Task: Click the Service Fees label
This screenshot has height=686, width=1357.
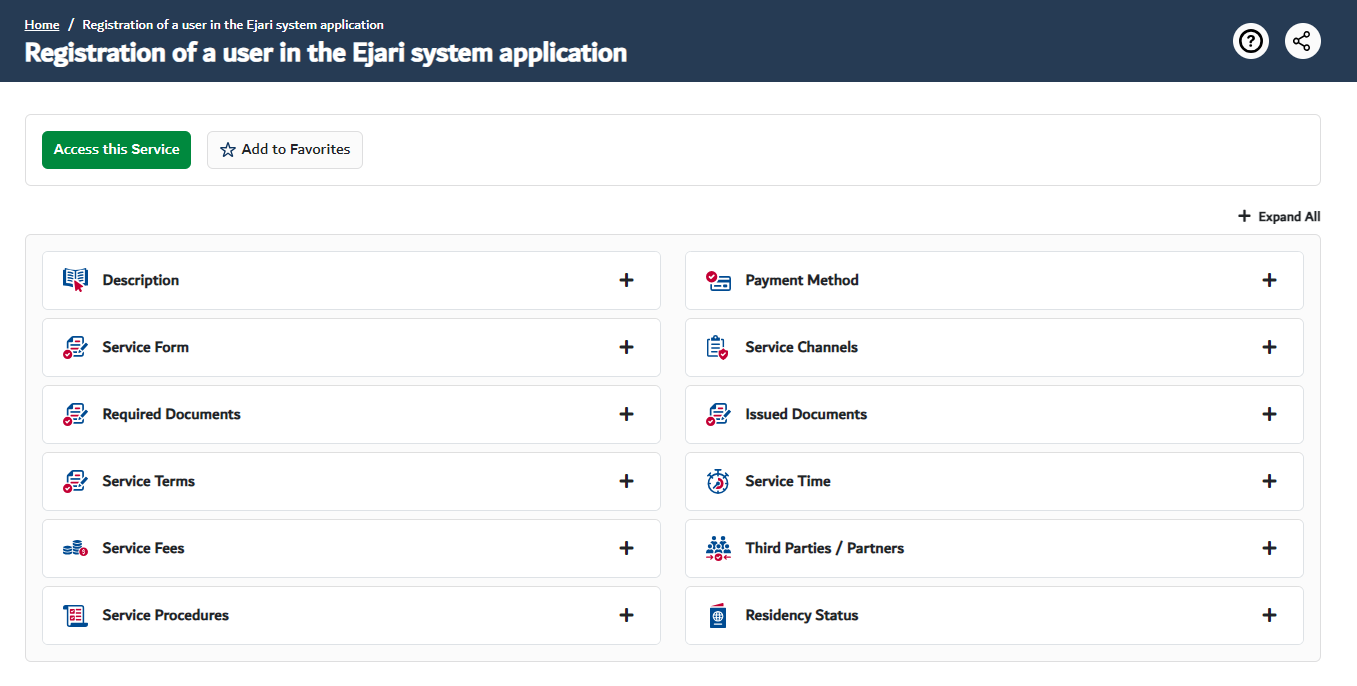Action: pos(144,548)
